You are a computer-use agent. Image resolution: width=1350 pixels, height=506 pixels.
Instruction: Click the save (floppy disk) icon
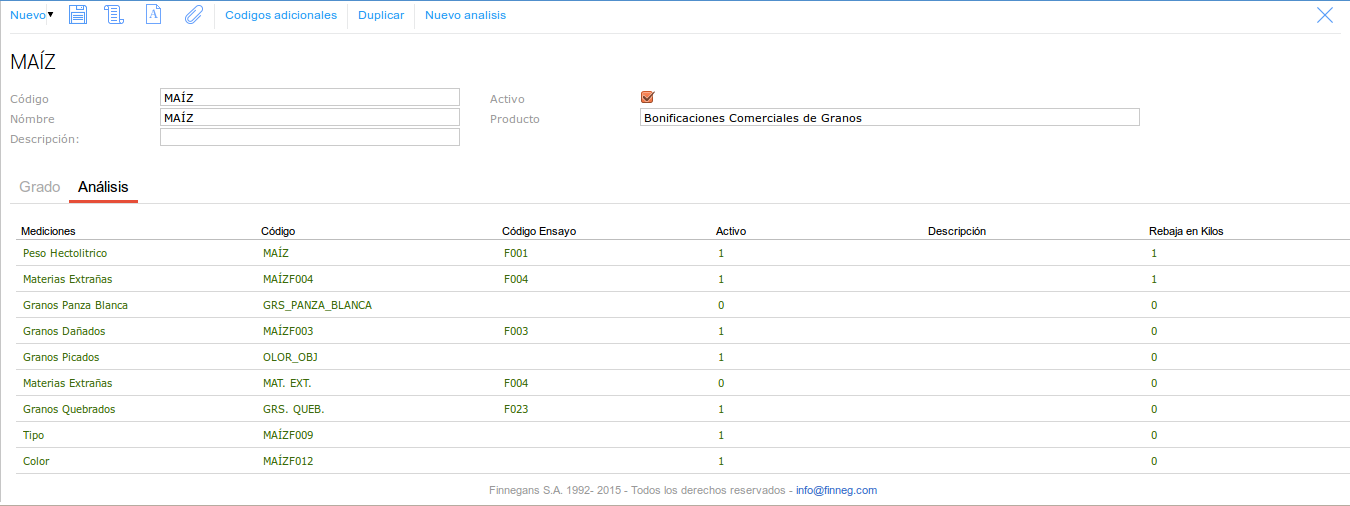(79, 15)
